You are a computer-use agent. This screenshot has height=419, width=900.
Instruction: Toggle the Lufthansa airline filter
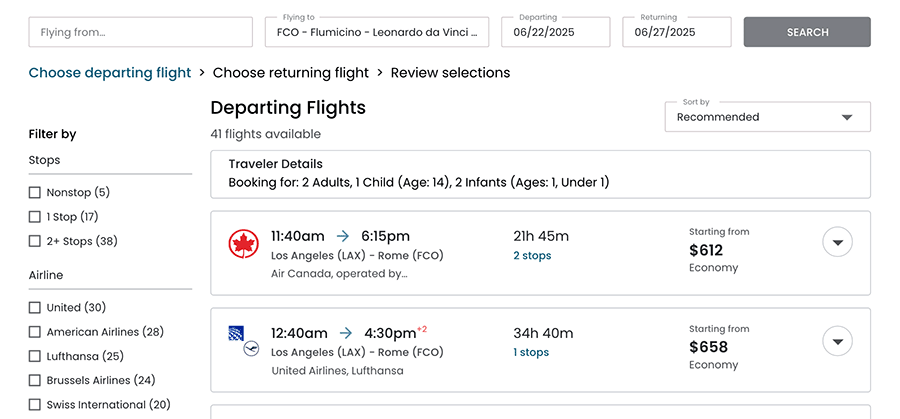coord(35,356)
